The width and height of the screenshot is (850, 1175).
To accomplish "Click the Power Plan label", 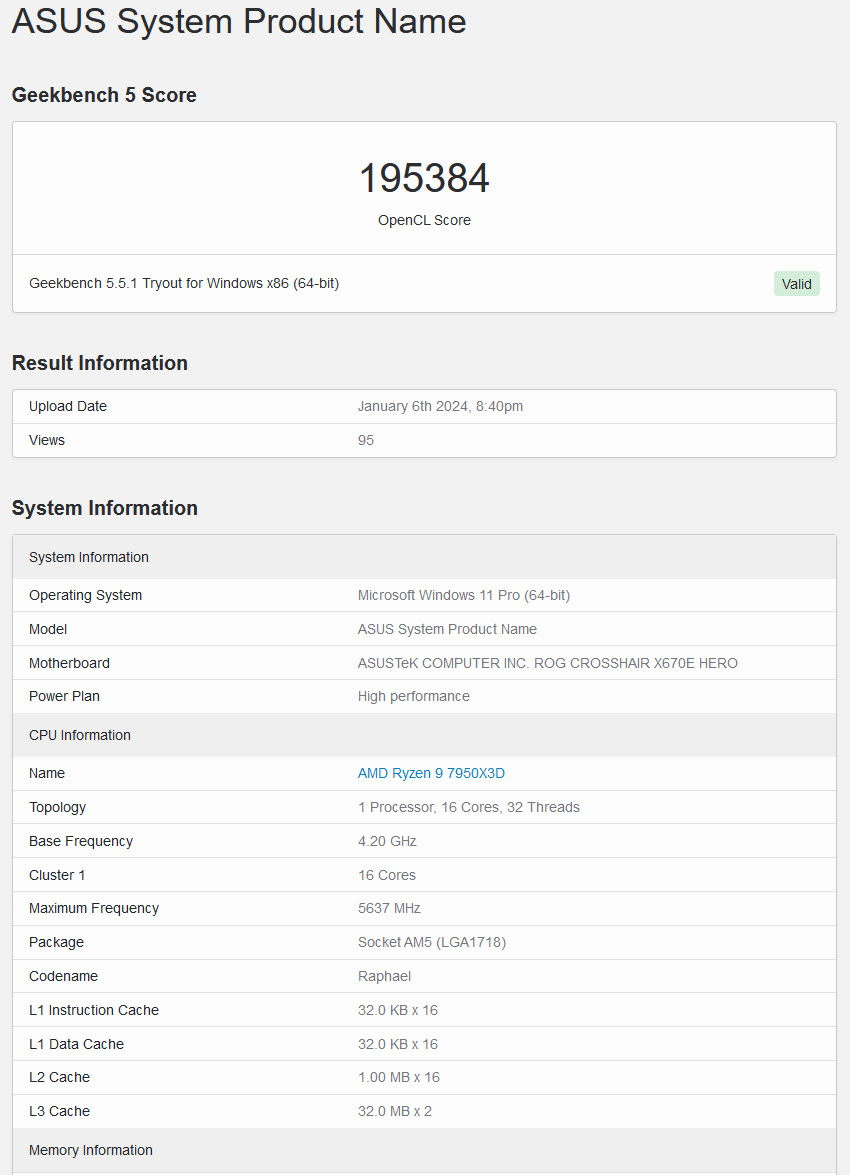I will pos(64,696).
